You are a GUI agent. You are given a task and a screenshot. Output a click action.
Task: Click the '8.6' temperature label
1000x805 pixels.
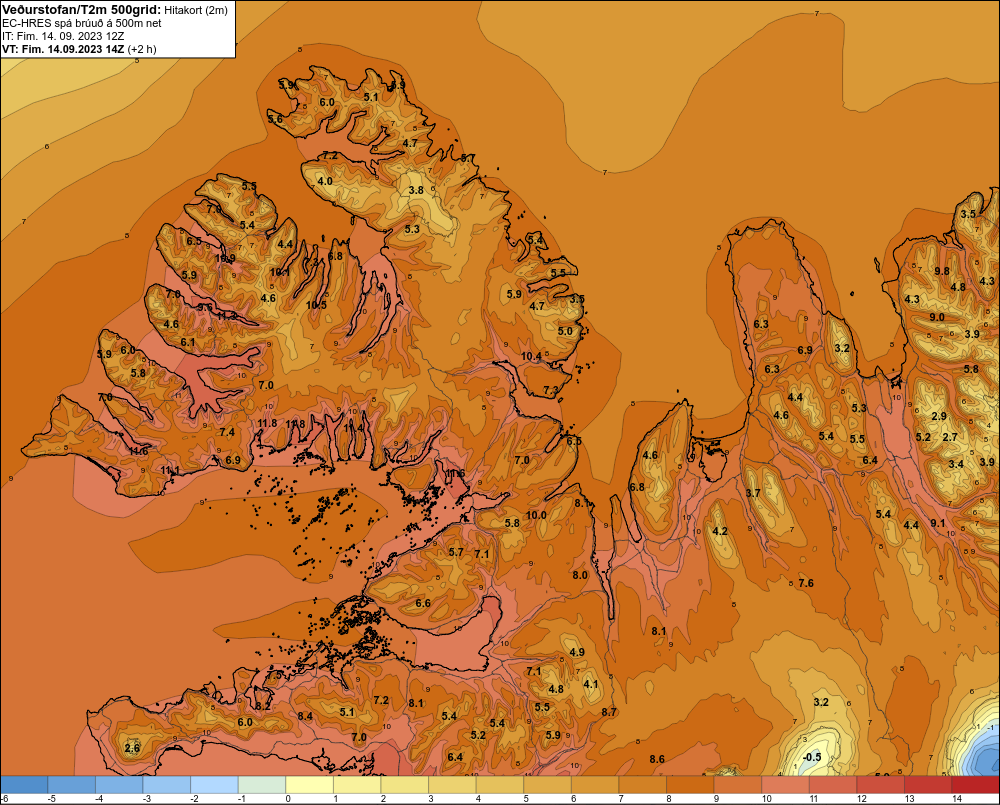click(x=657, y=759)
